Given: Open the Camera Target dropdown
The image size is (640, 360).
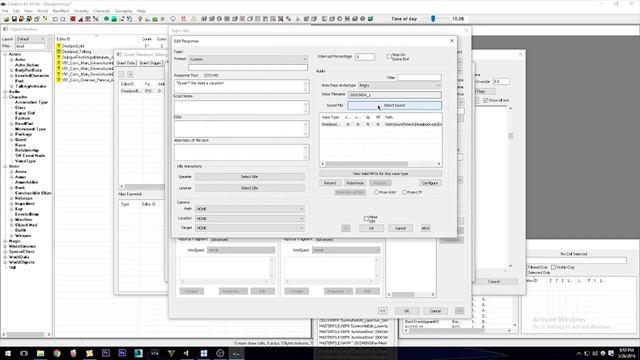Looking at the screenshot, I should click(249, 228).
